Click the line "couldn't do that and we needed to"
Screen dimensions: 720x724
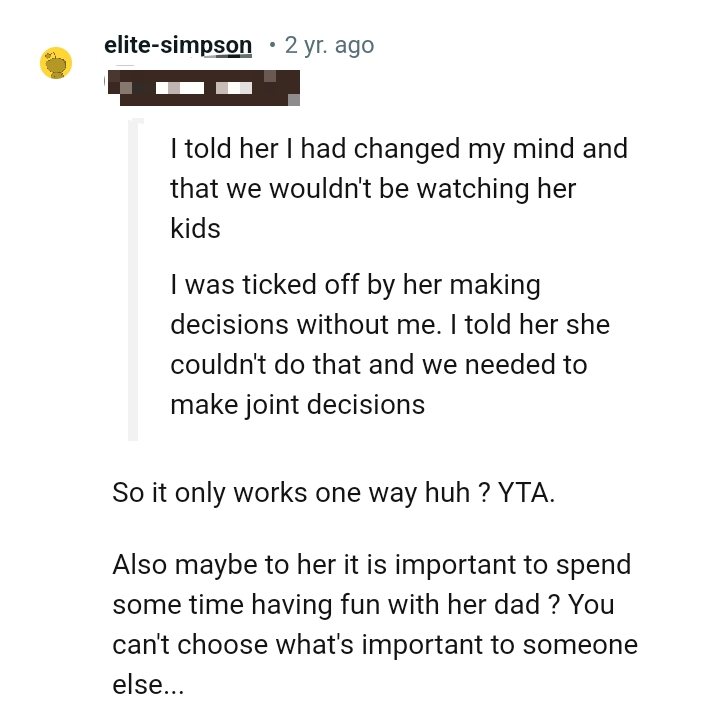tap(378, 364)
